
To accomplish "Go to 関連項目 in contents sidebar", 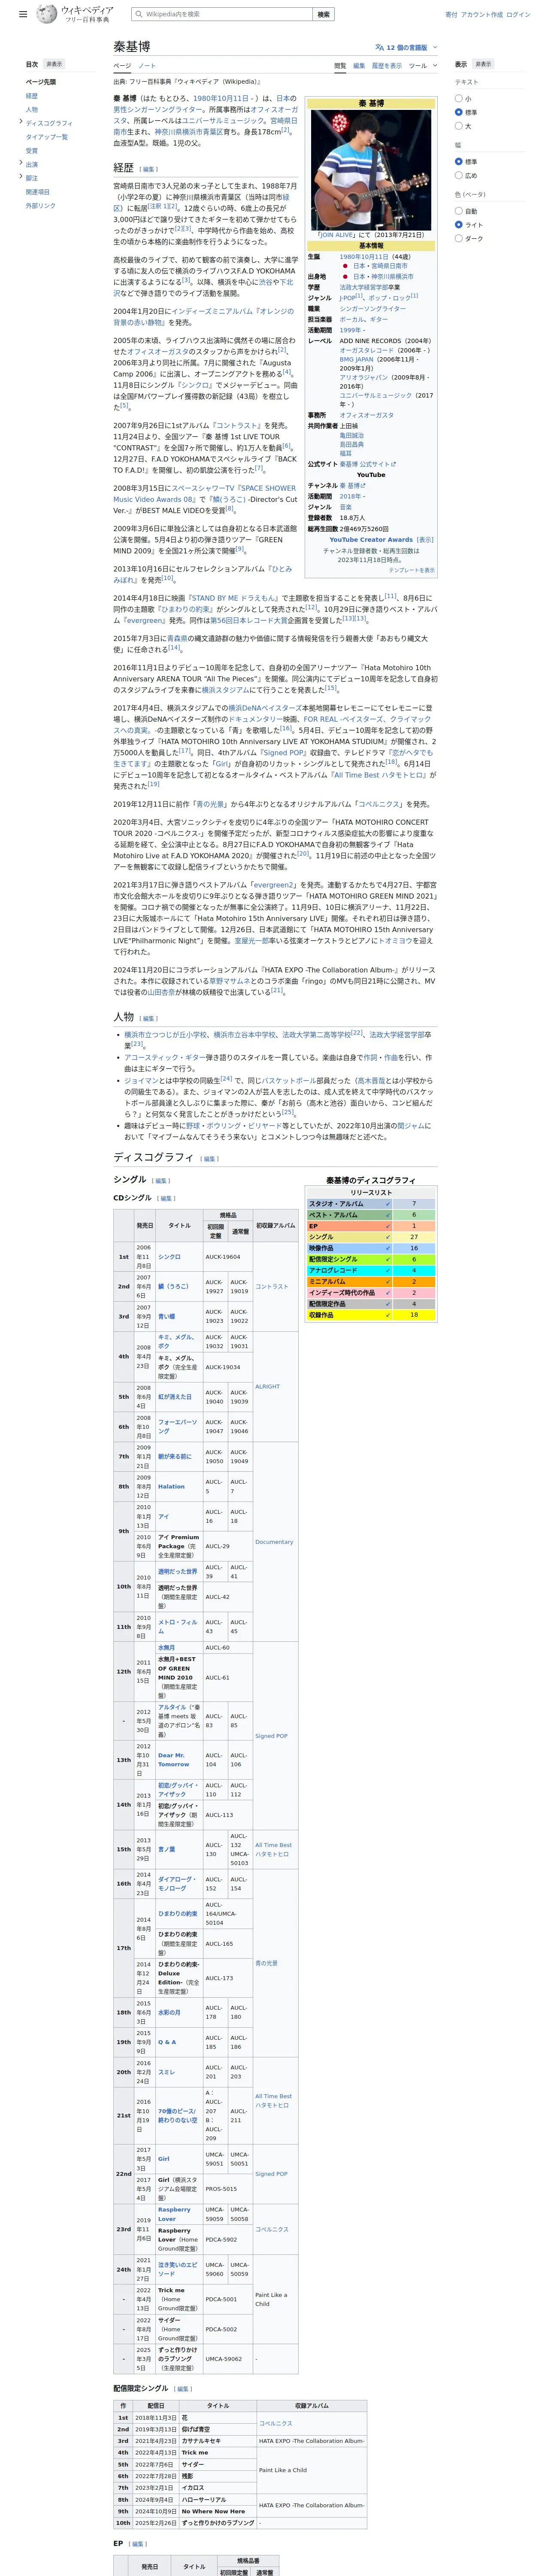I will pos(38,192).
